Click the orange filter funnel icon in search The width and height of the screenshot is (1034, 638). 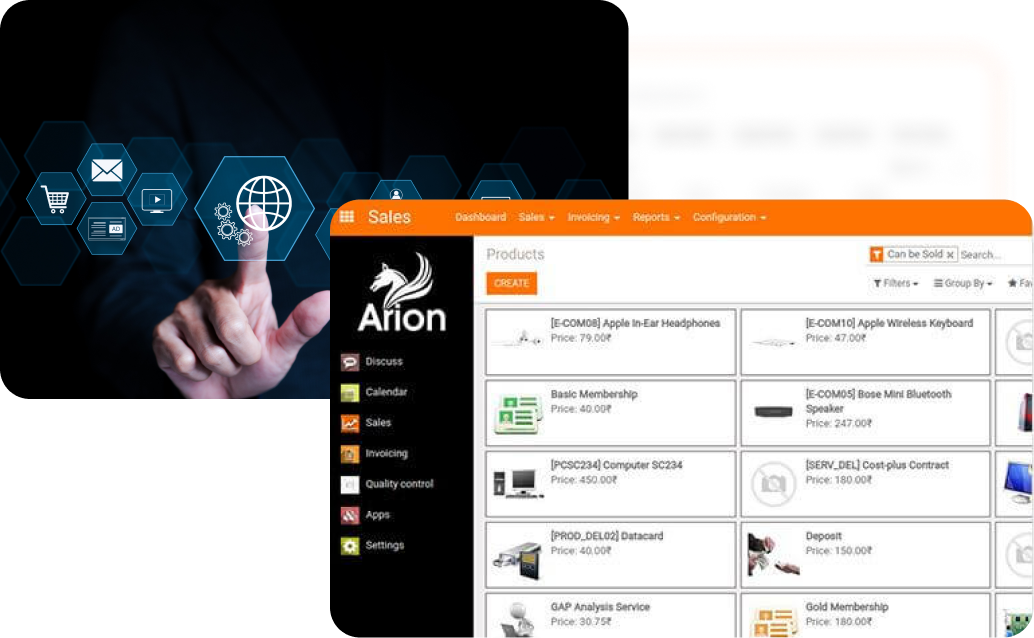click(x=876, y=254)
